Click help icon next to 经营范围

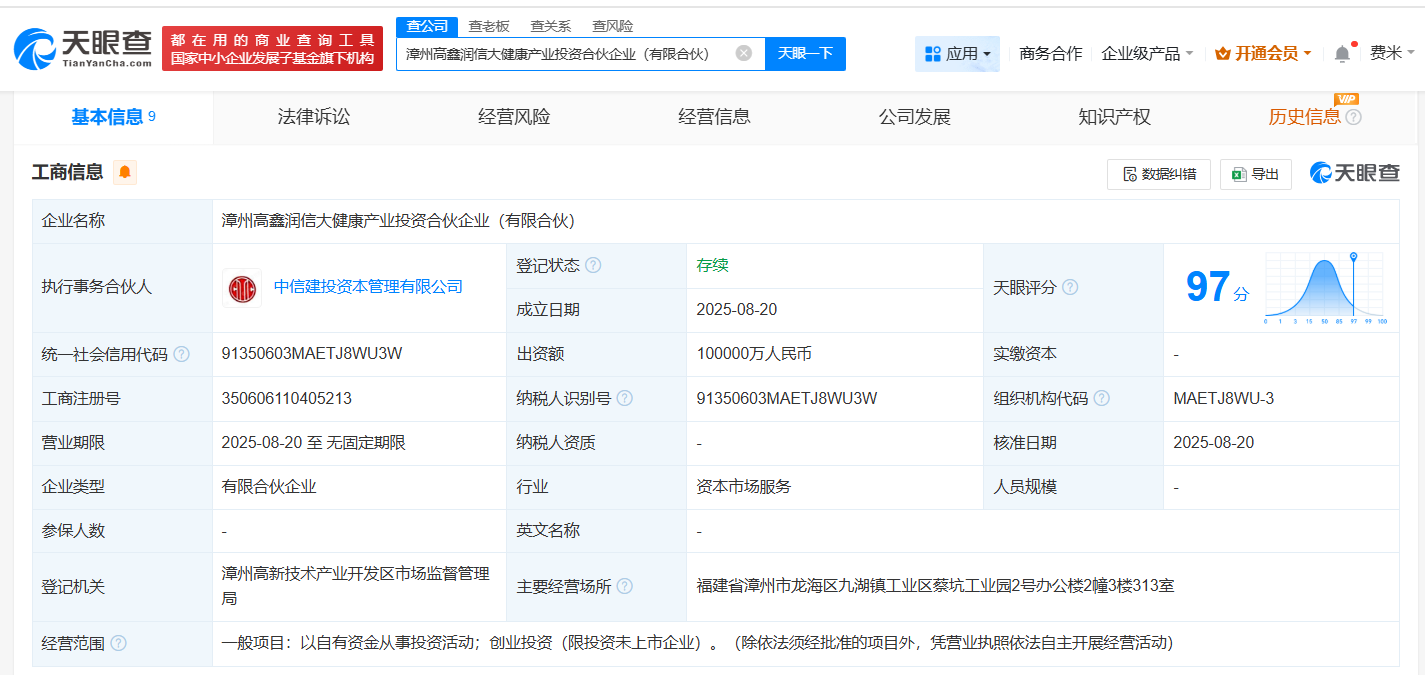[119, 643]
